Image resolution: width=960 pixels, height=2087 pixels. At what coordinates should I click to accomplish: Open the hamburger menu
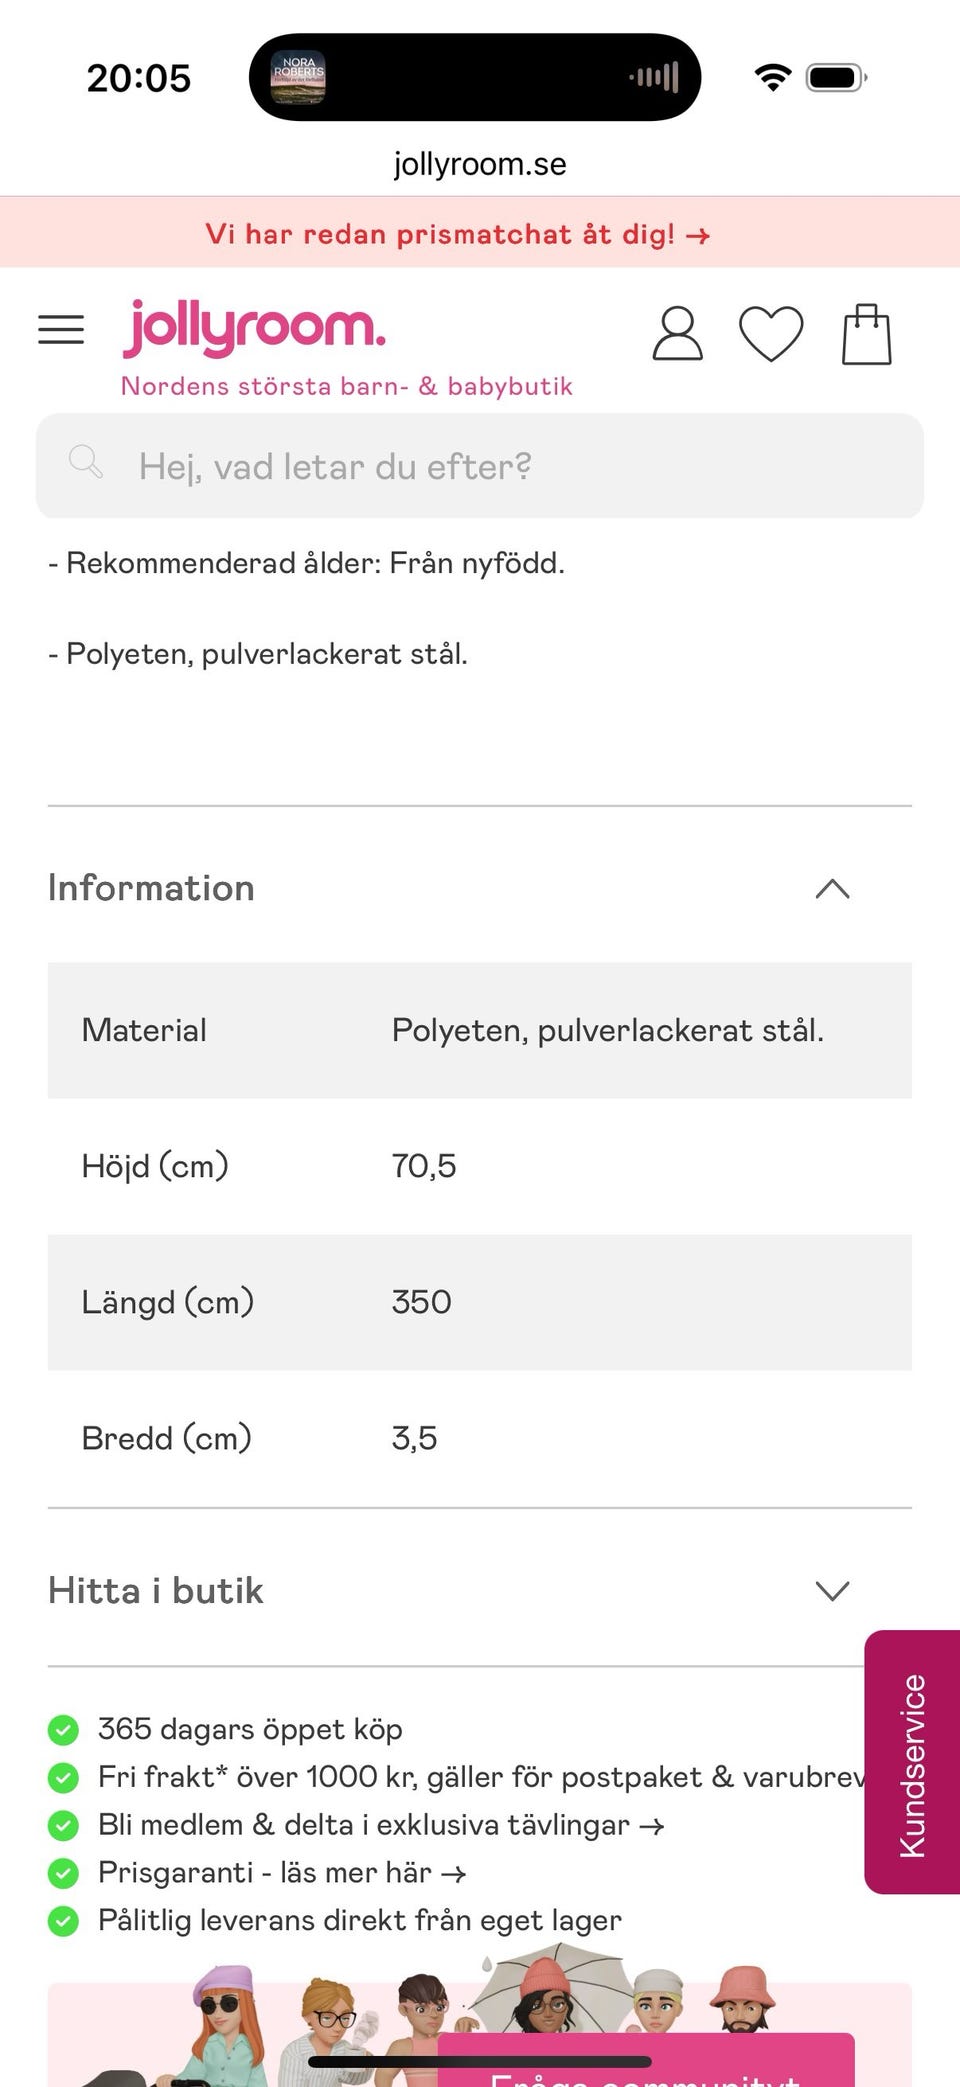[x=61, y=330]
